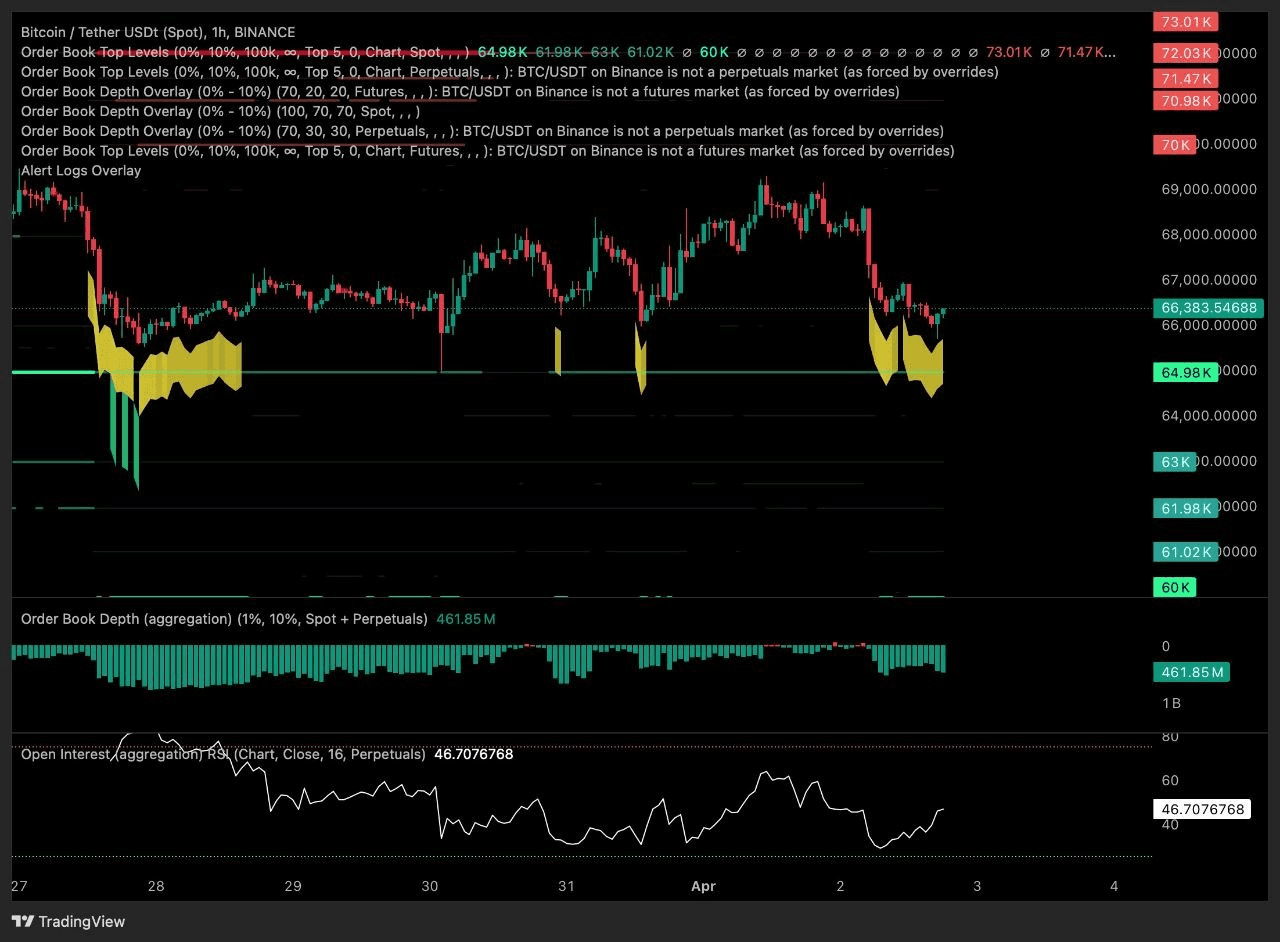Viewport: 1280px width, 942px height.
Task: Click the white 46.7076768 RSI value tag
Action: point(1203,808)
